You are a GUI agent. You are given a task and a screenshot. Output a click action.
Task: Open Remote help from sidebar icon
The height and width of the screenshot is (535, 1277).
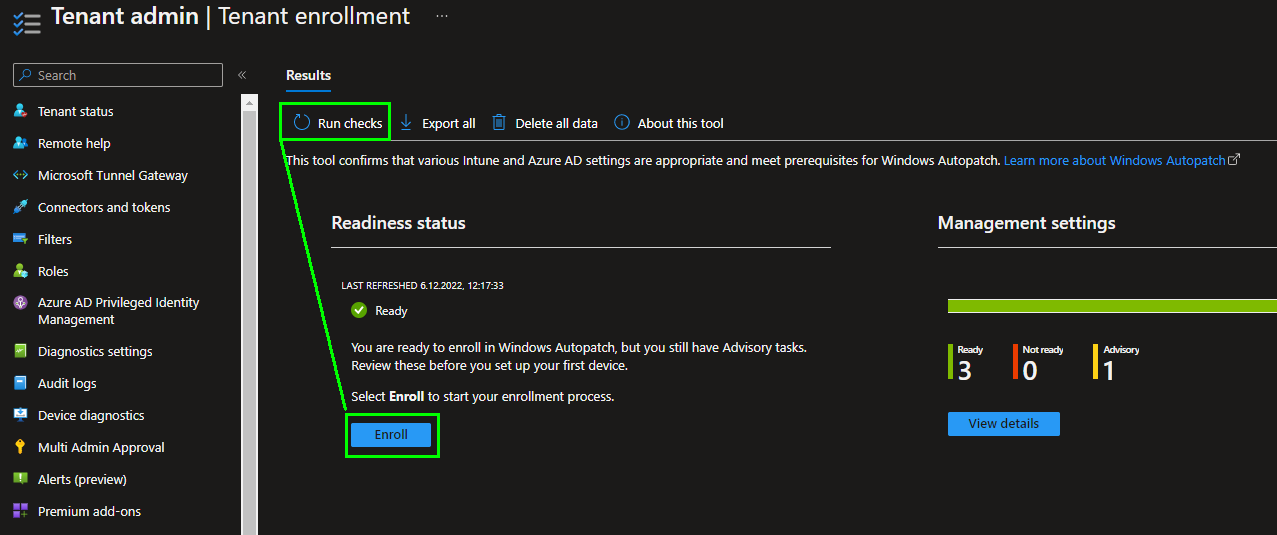[20, 143]
